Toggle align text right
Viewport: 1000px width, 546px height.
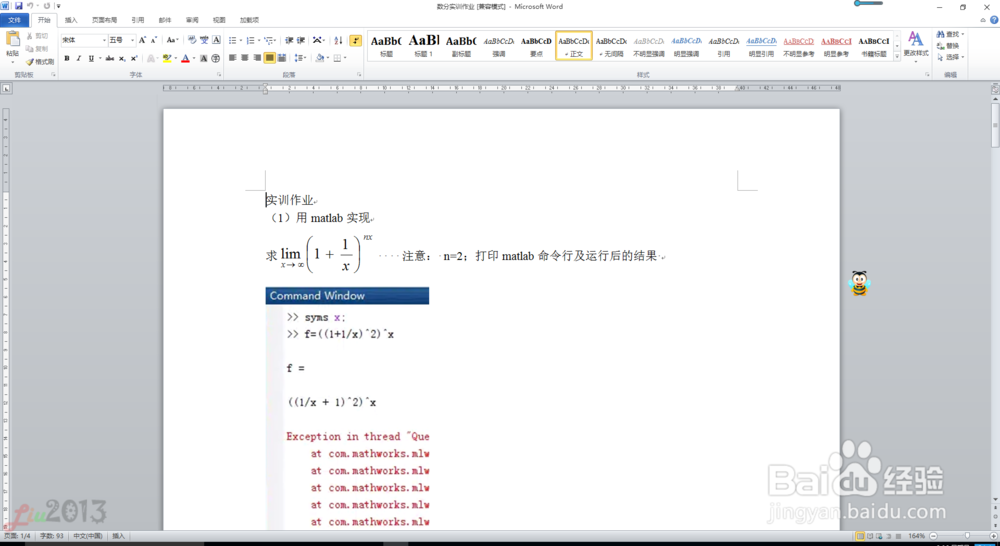click(257, 58)
